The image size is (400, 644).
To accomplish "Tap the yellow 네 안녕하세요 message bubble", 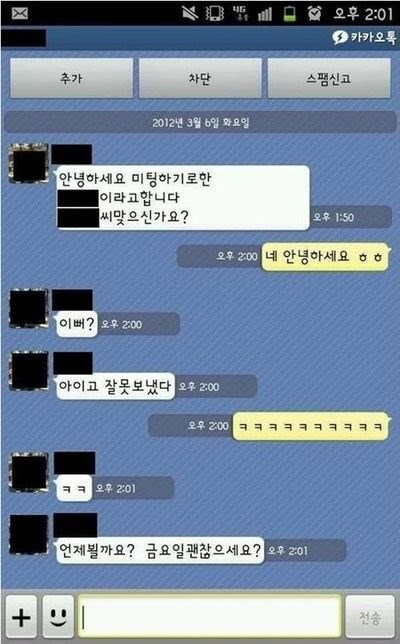I will 325,257.
